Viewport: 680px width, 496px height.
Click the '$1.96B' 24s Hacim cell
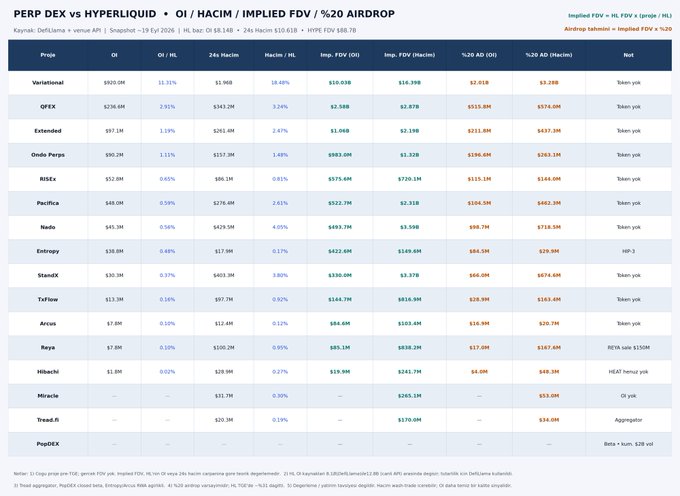pyautogui.click(x=224, y=83)
